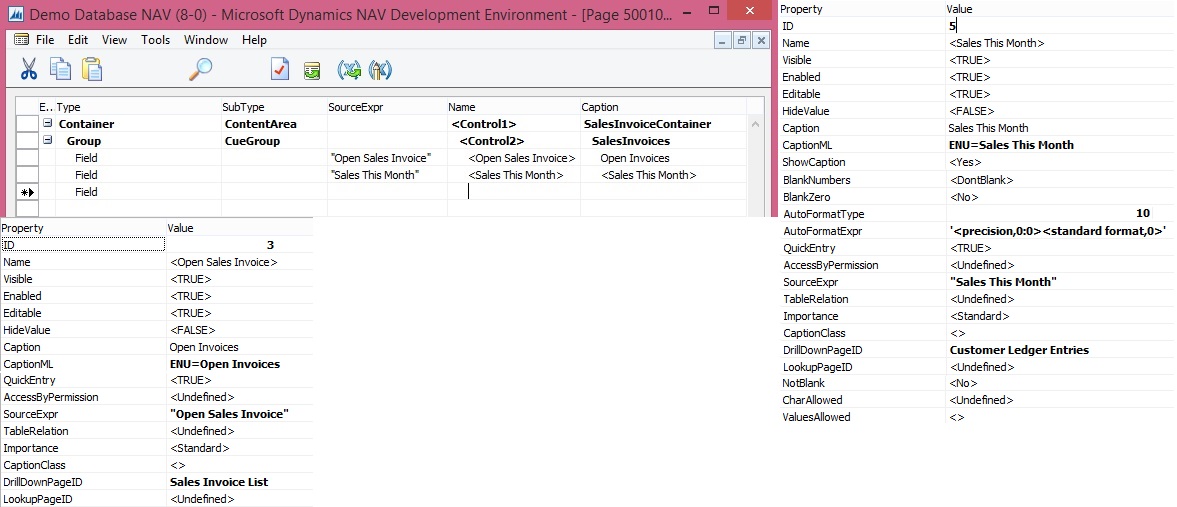Collapse the Container tree row

tap(47, 124)
